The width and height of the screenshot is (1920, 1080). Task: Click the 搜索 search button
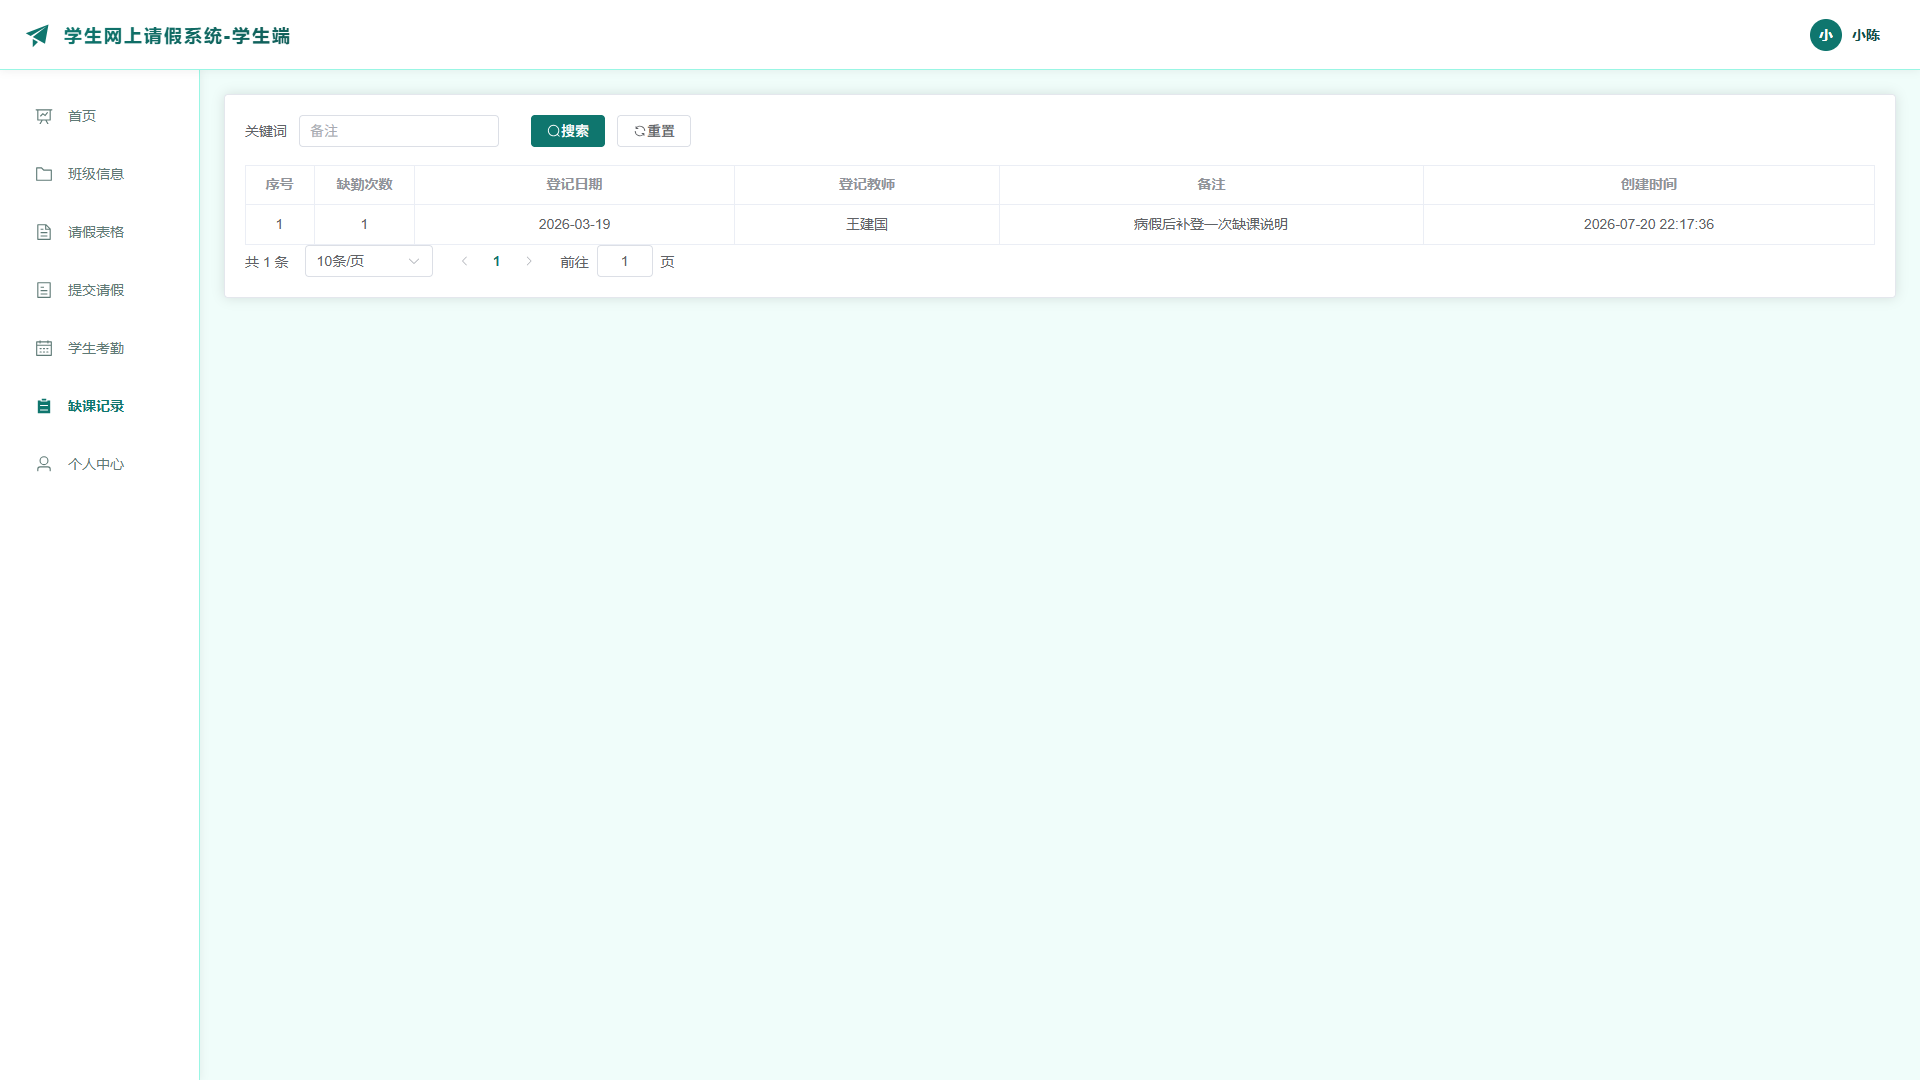[x=568, y=131]
